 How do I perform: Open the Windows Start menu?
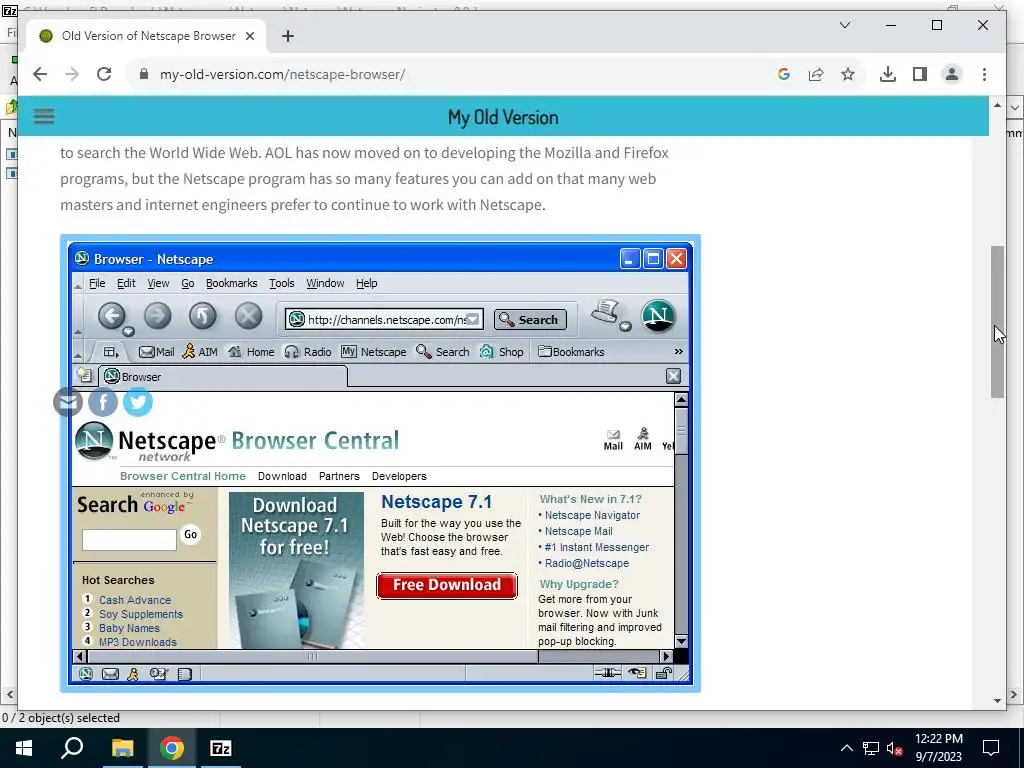pyautogui.click(x=24, y=748)
